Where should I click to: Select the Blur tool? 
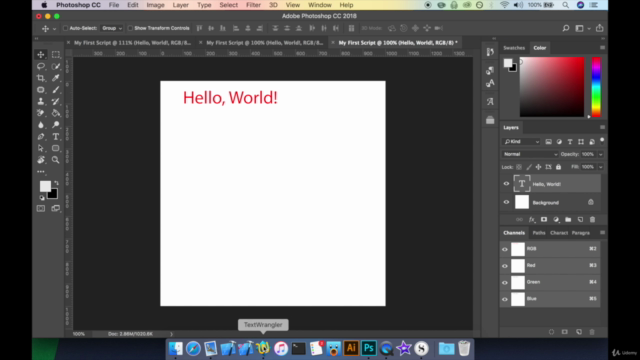41,125
